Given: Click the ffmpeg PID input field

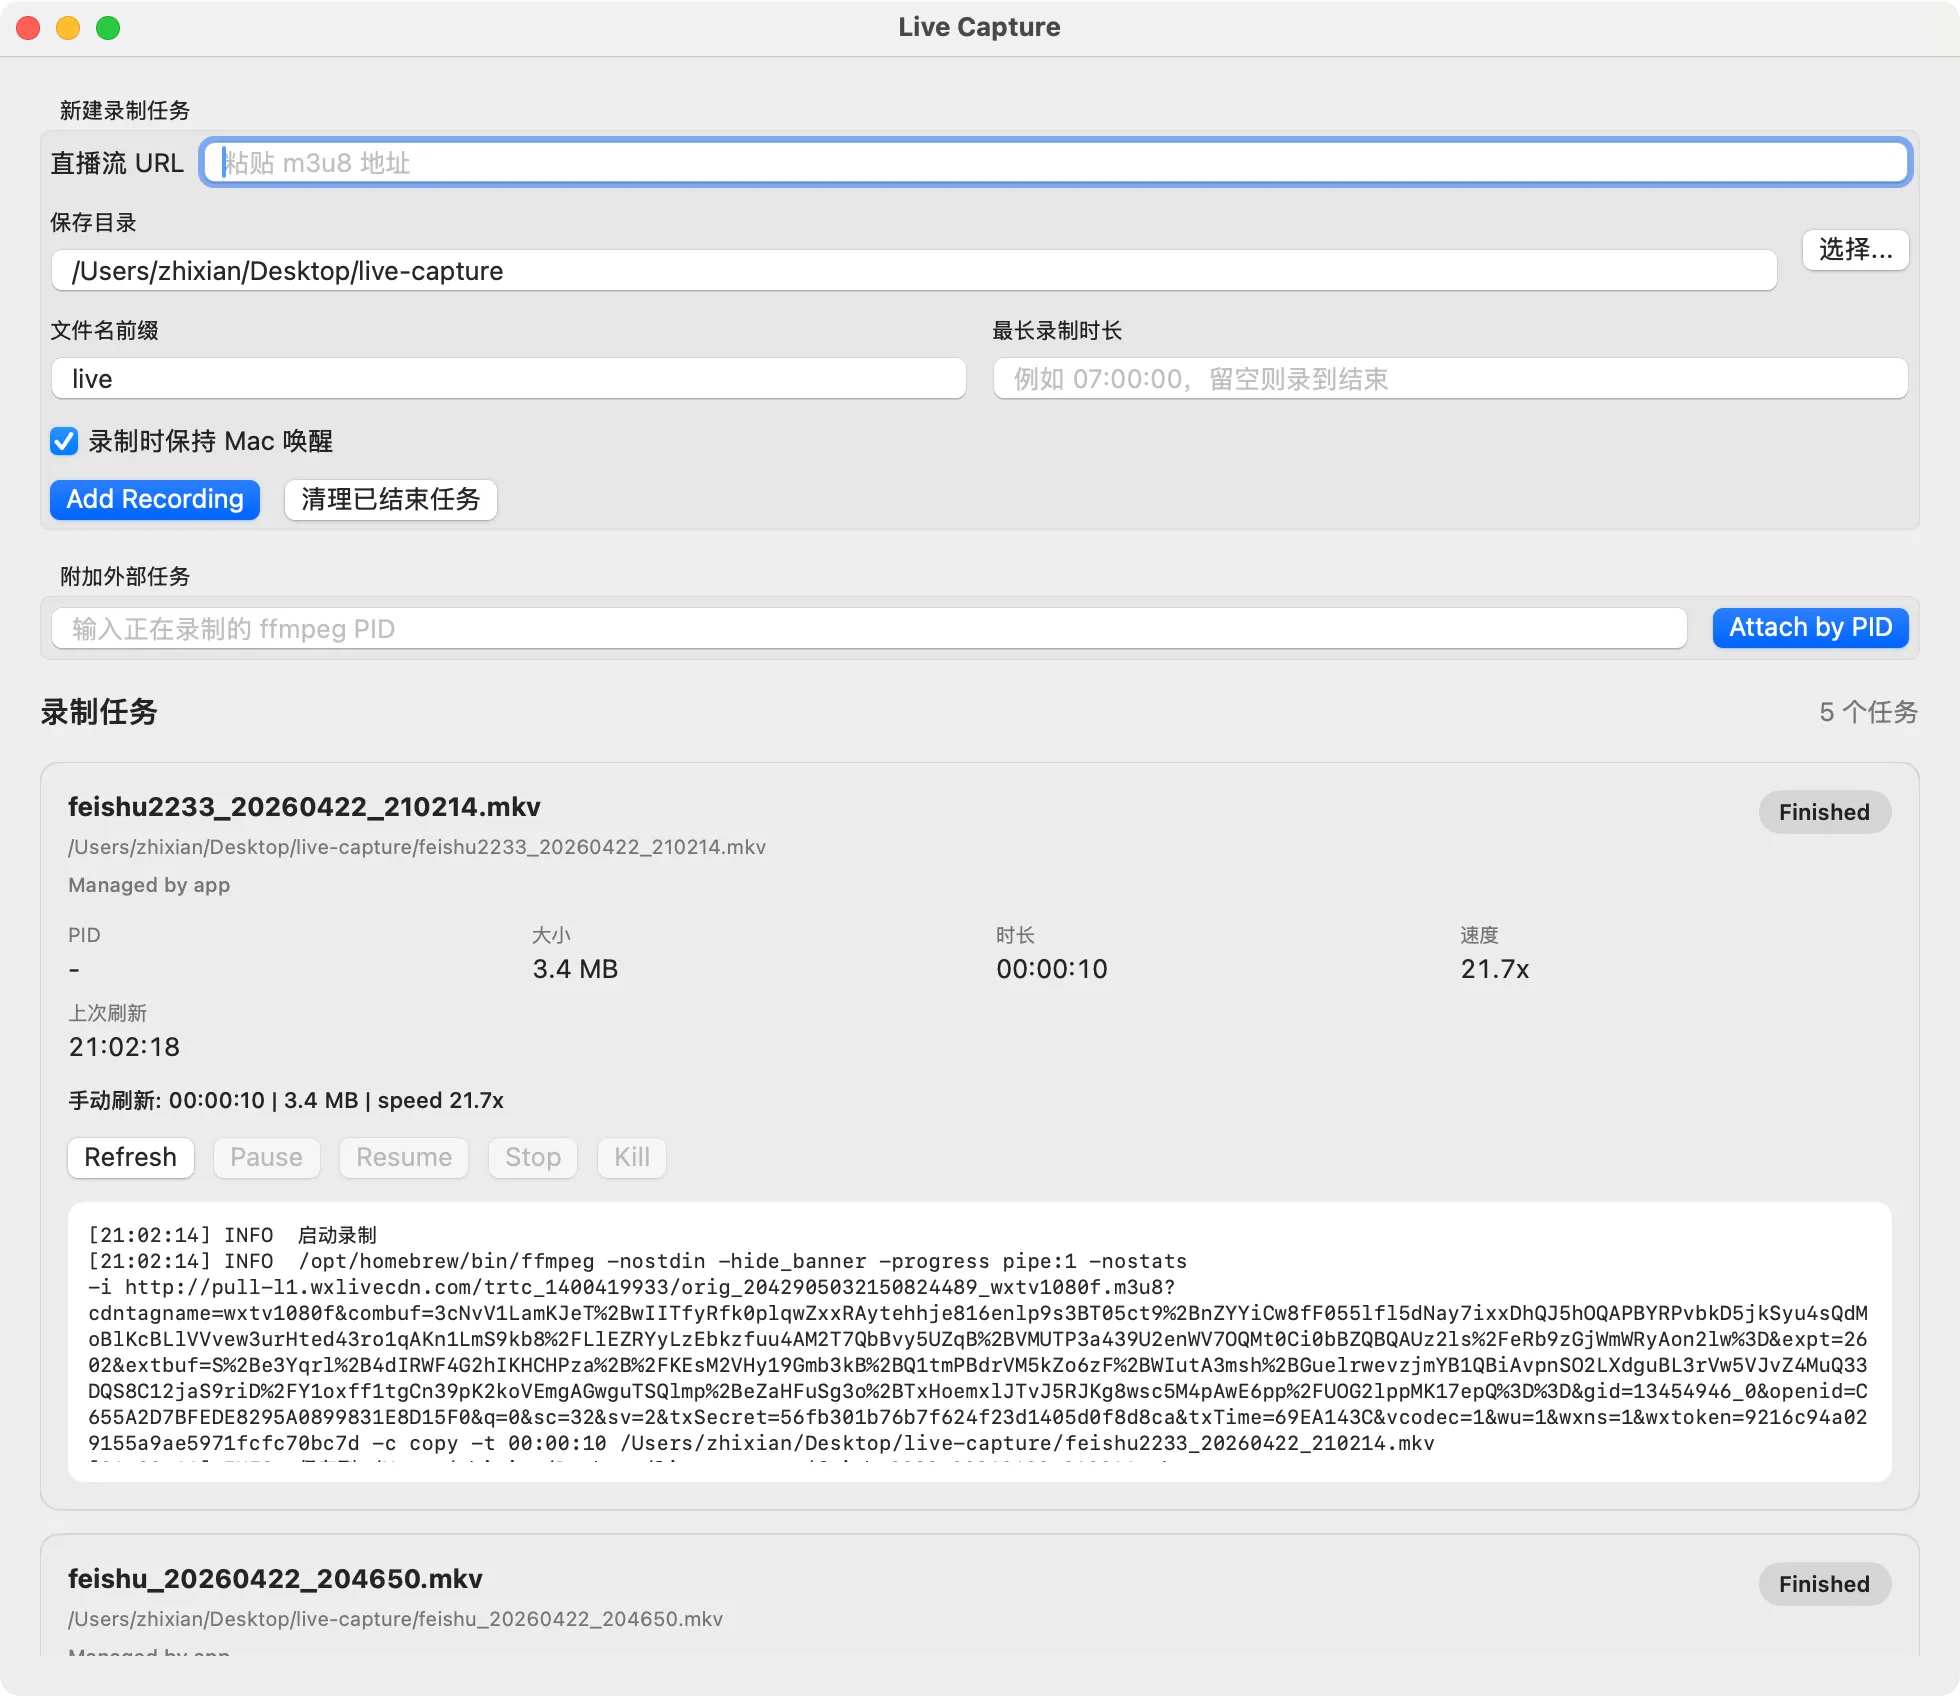Looking at the screenshot, I should 869,628.
